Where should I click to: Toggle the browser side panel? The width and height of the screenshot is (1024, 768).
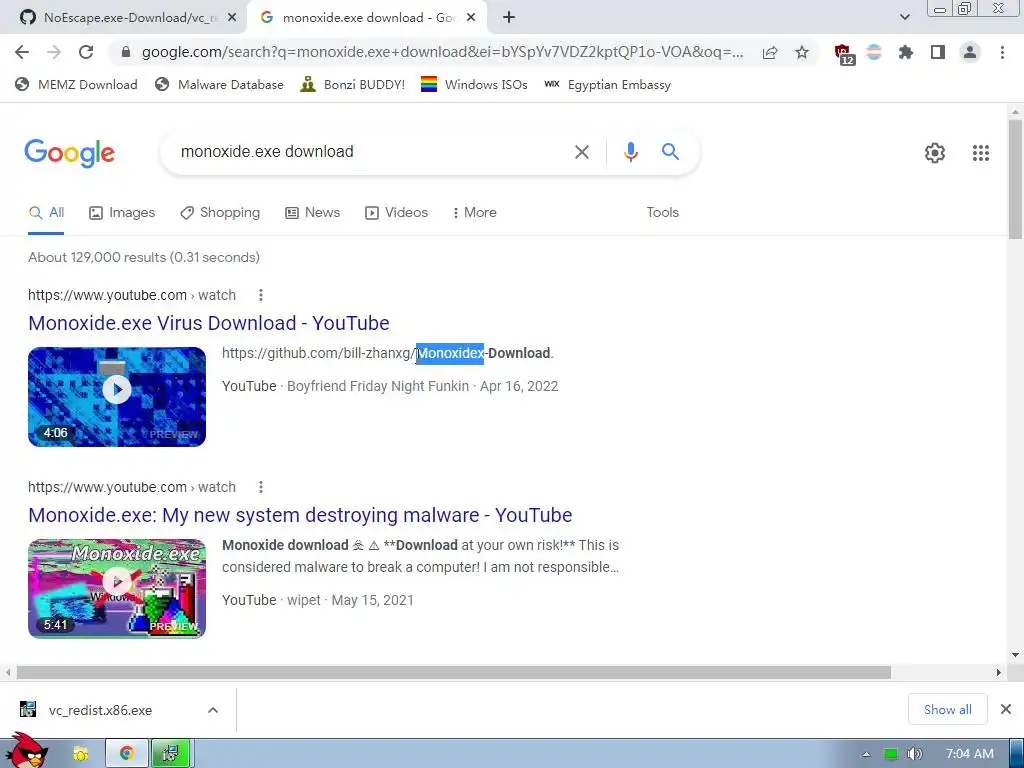pos(937,52)
